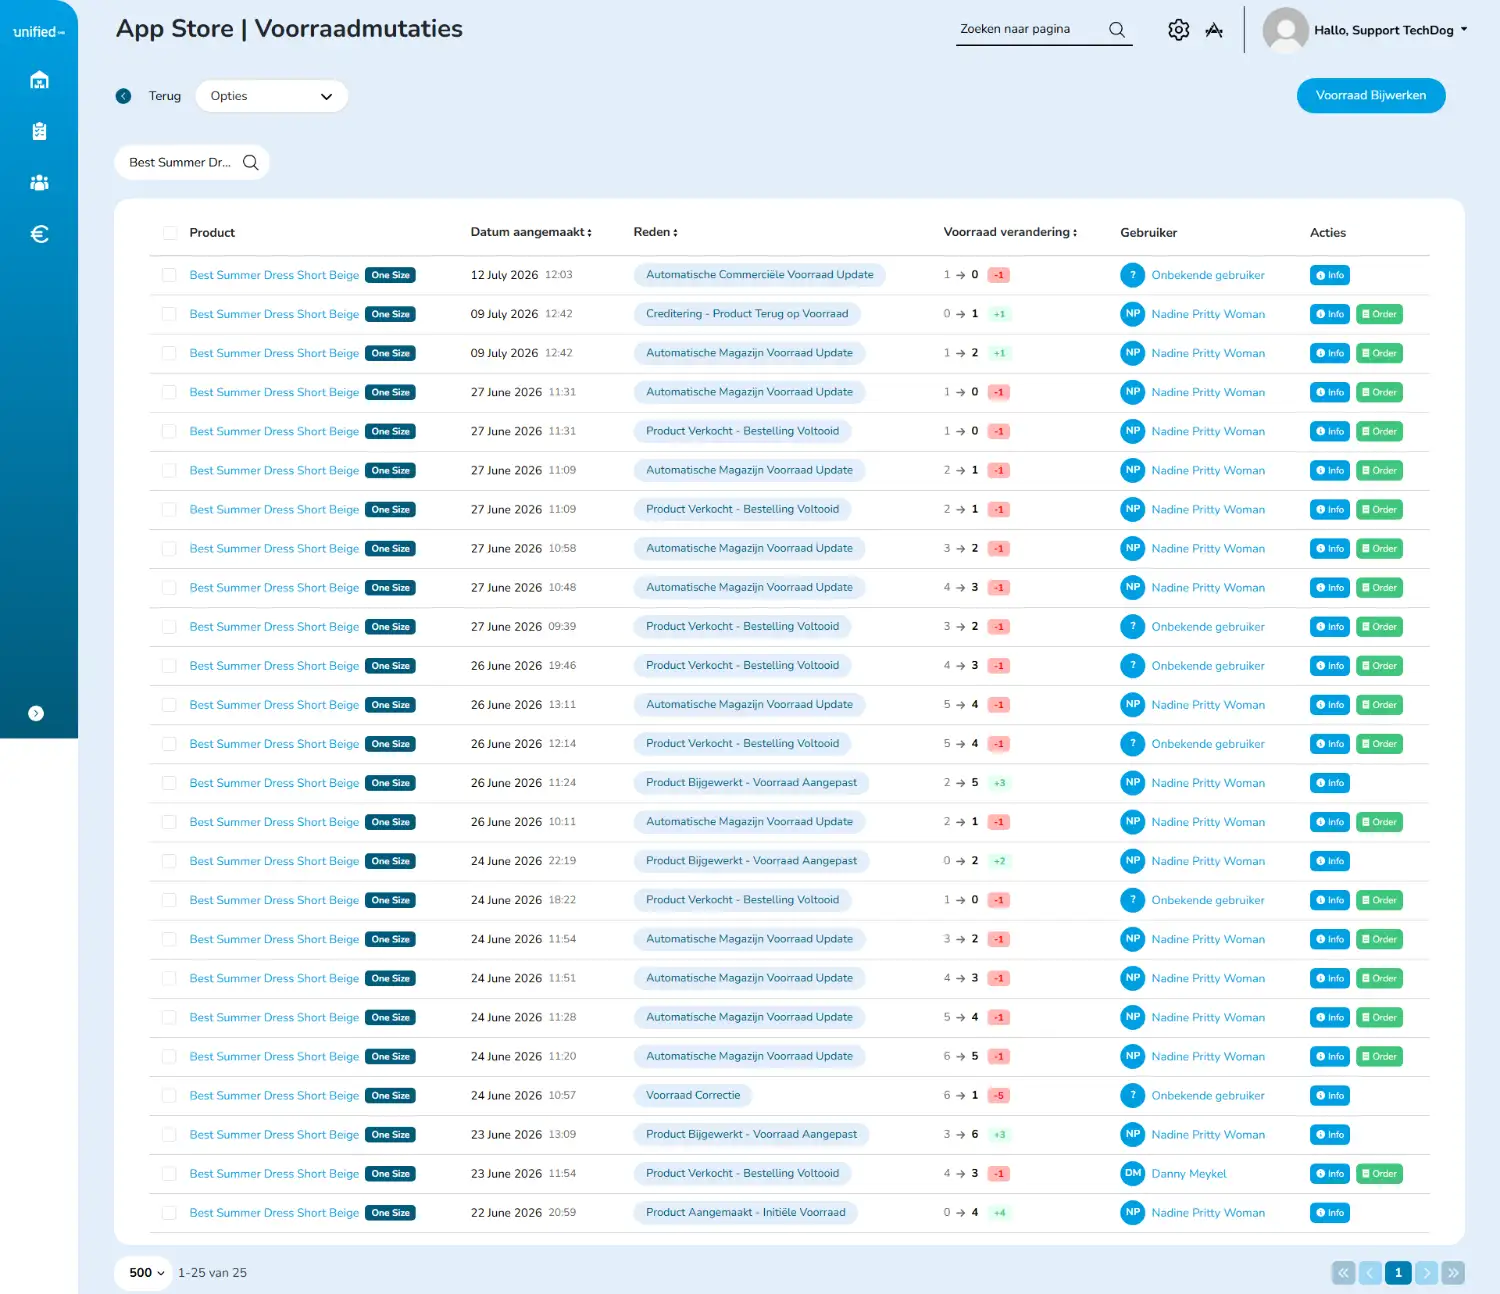Click the Voorraad Bijwerken button
This screenshot has width=1500, height=1294.
click(1371, 96)
